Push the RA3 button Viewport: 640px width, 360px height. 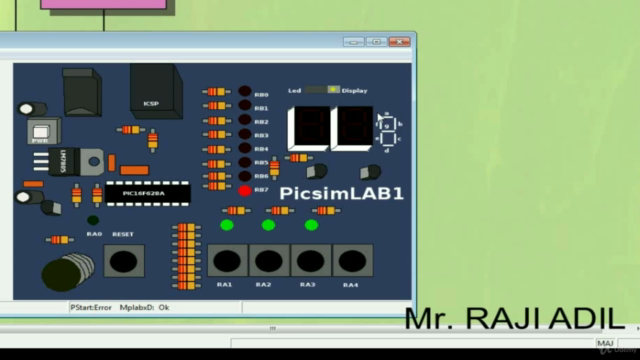point(311,261)
